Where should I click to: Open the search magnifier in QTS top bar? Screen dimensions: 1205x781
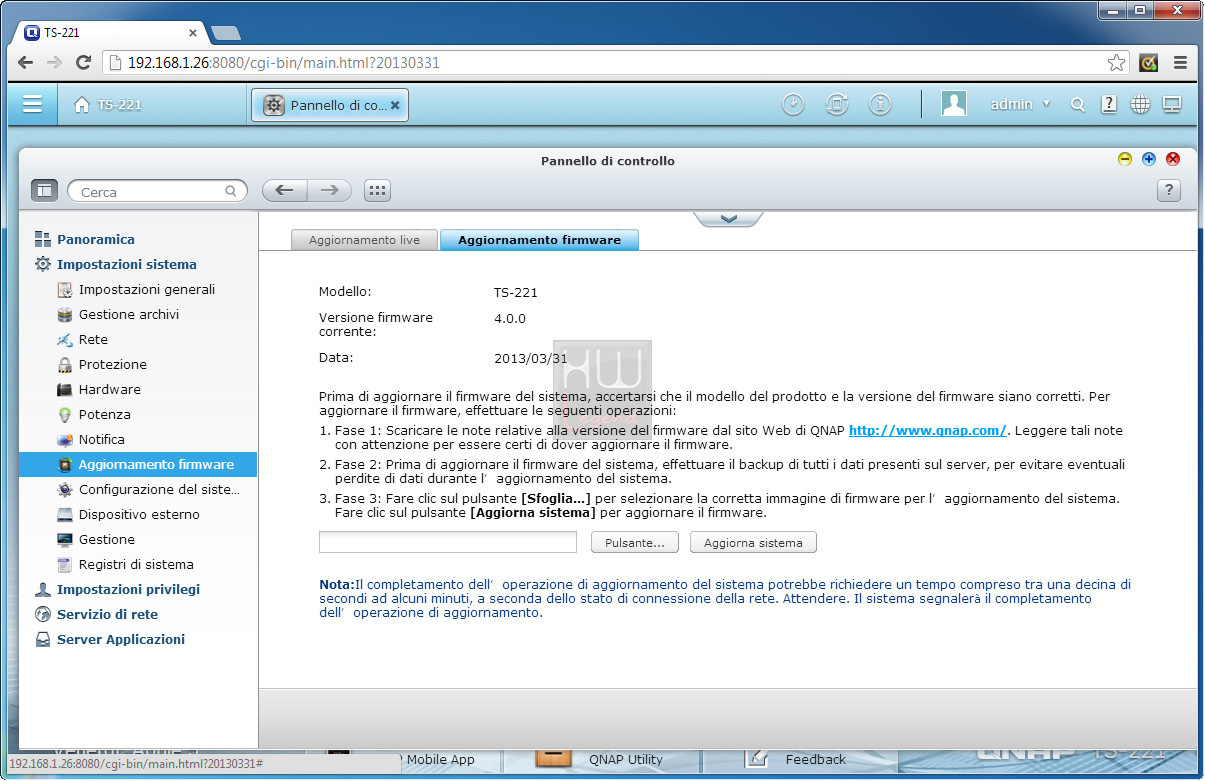(x=1077, y=104)
